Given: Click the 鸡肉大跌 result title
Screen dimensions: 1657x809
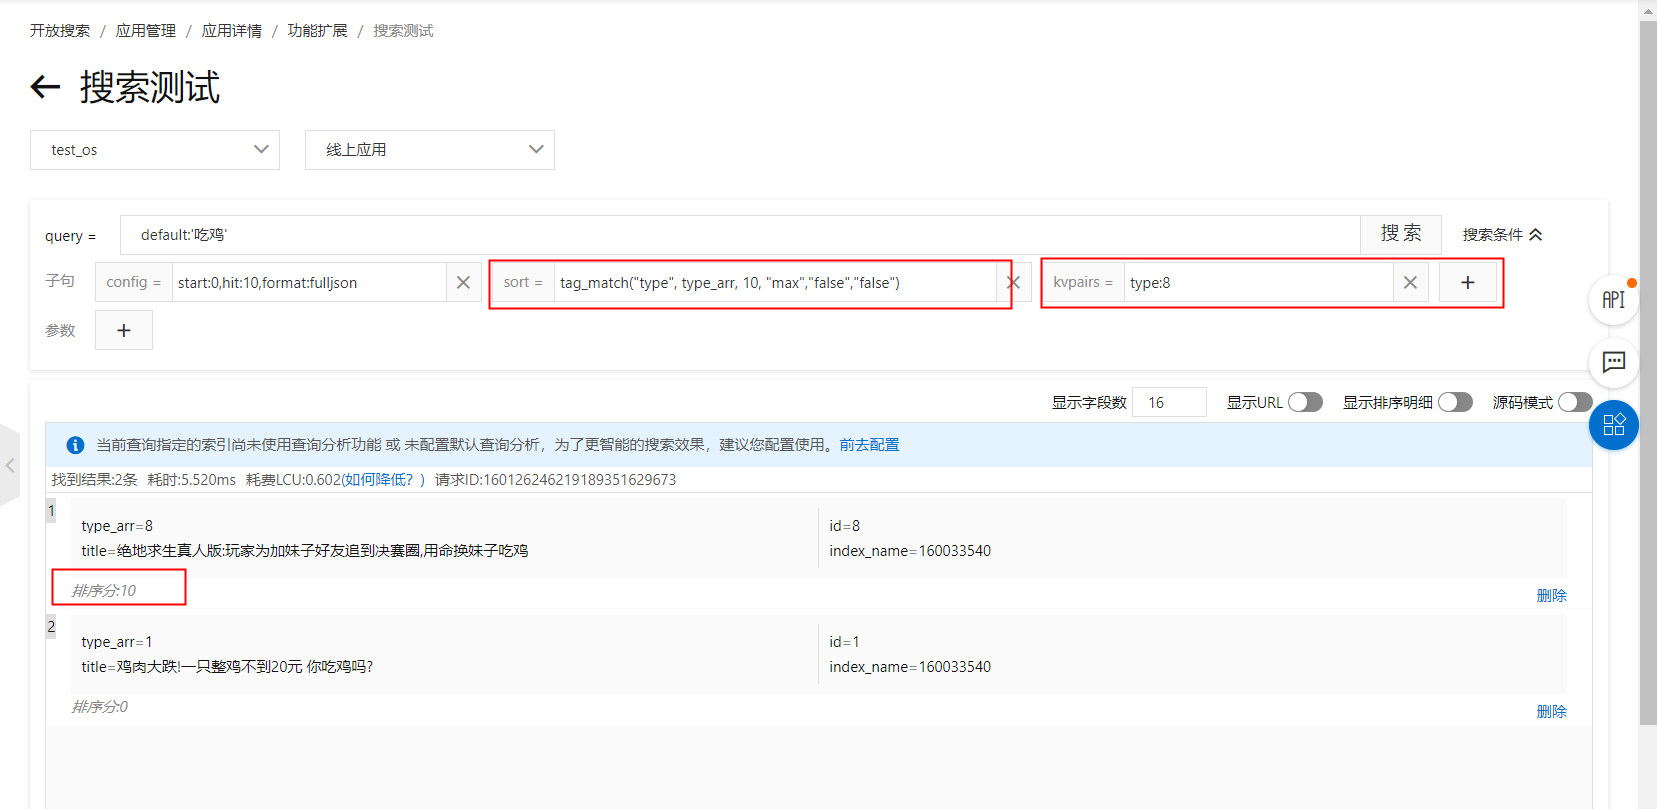Looking at the screenshot, I should (x=227, y=667).
